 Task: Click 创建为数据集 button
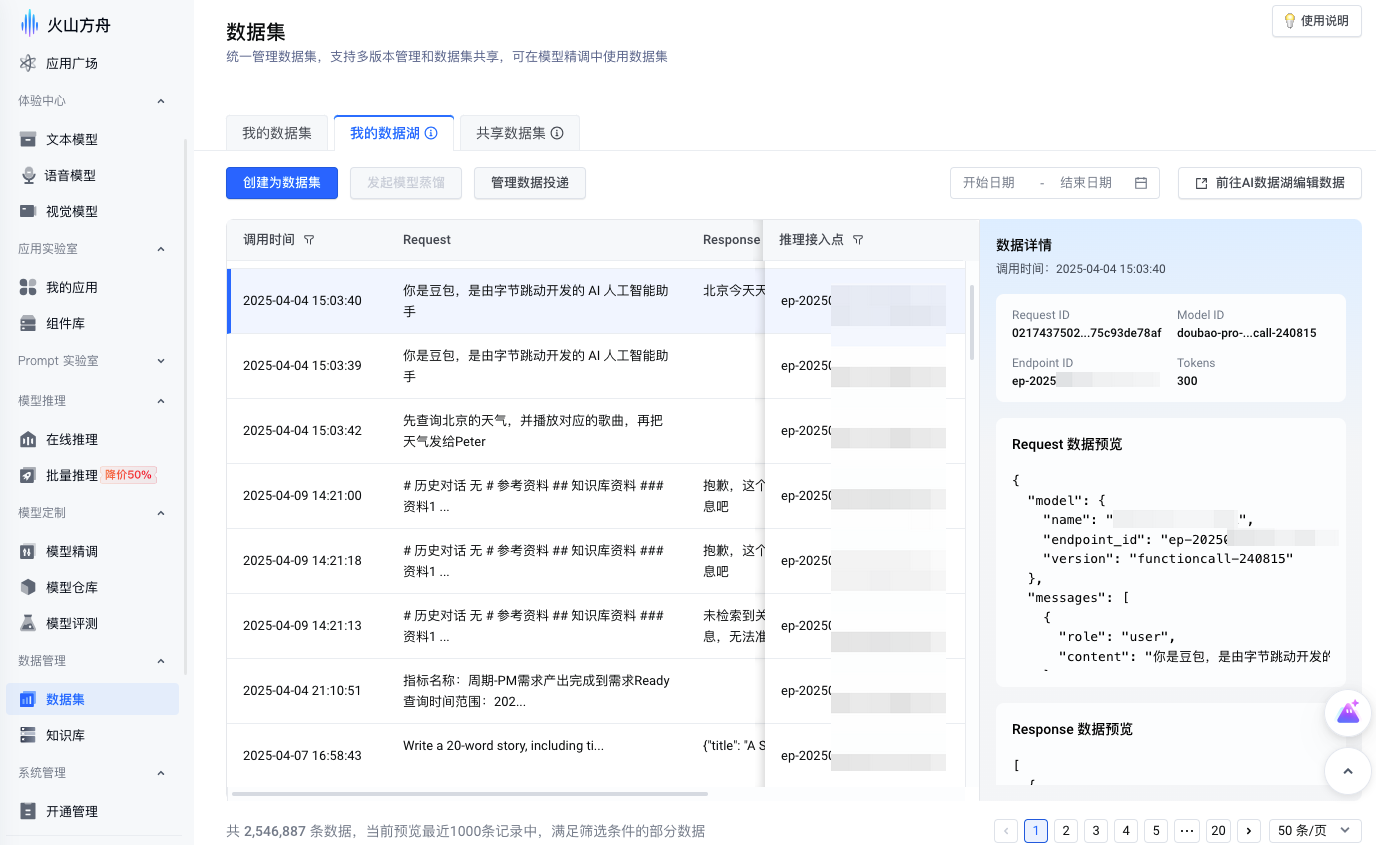(x=282, y=183)
